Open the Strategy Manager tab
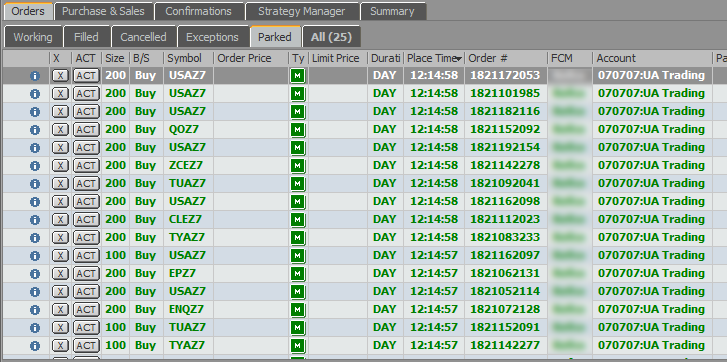Screen dimensions: 727x362 301,12
